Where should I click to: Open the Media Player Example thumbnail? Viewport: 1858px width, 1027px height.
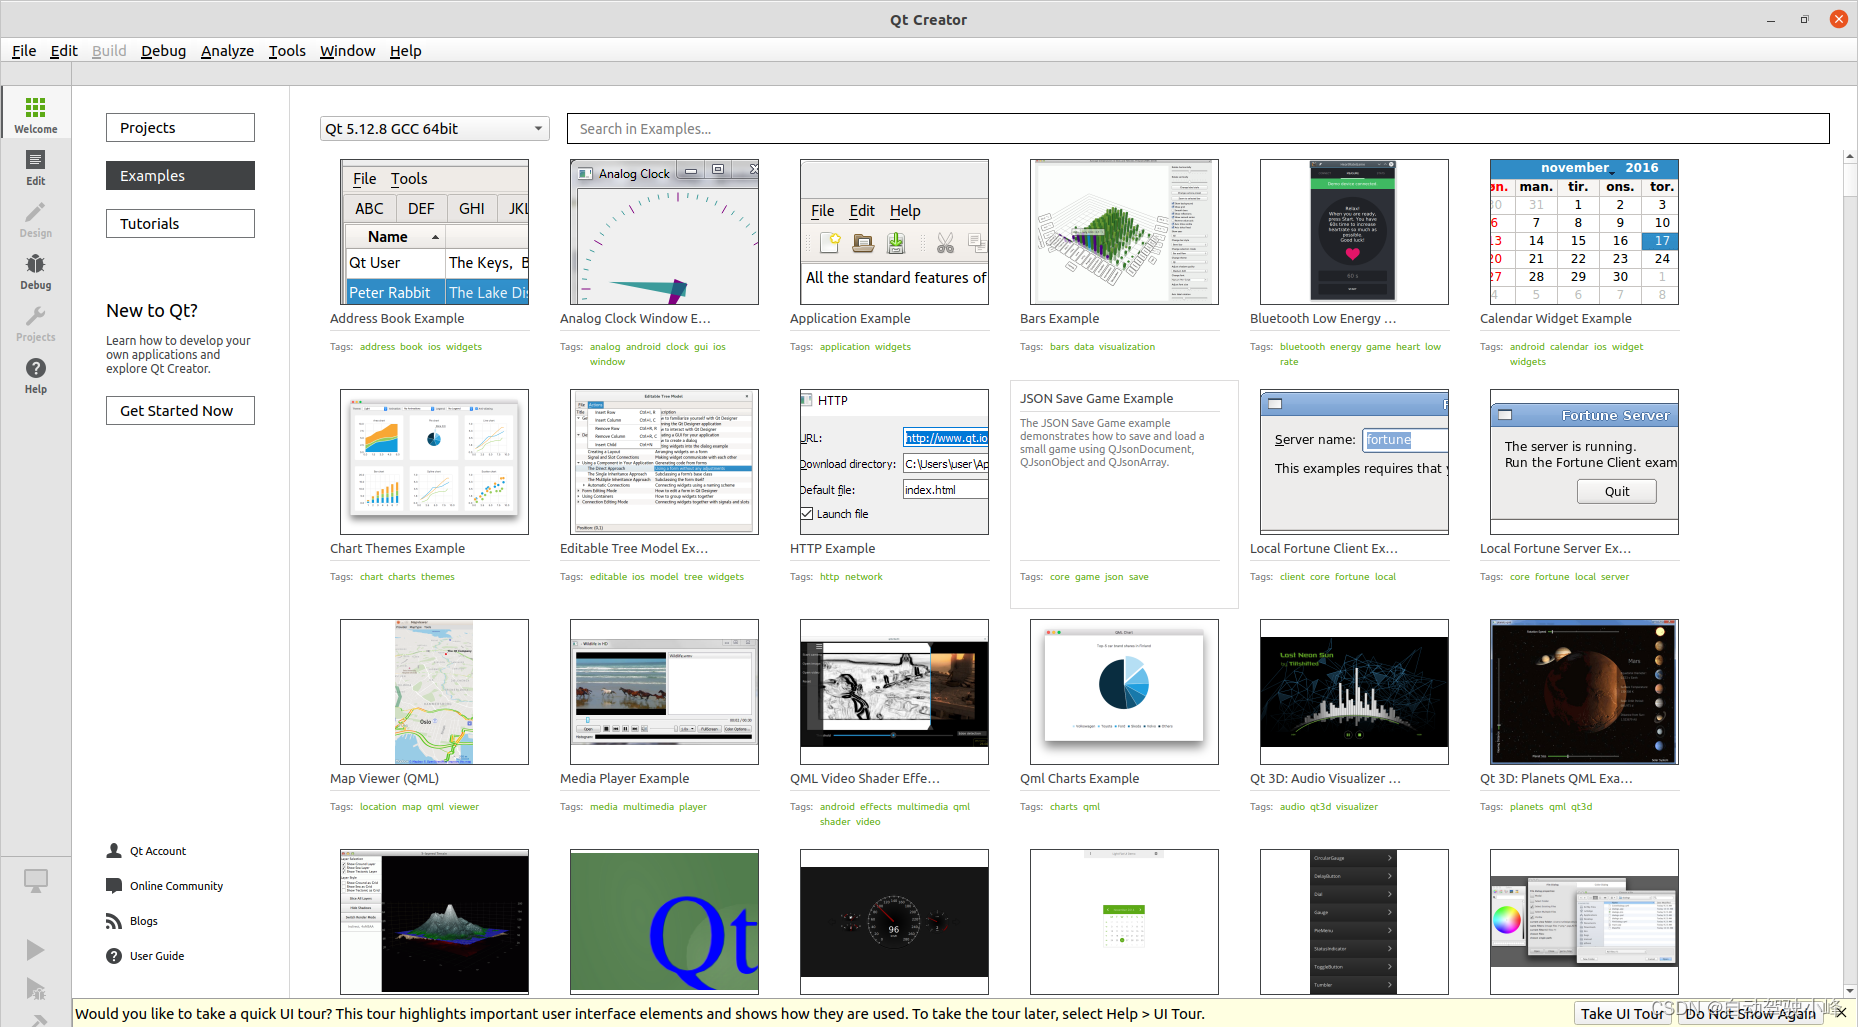664,692
